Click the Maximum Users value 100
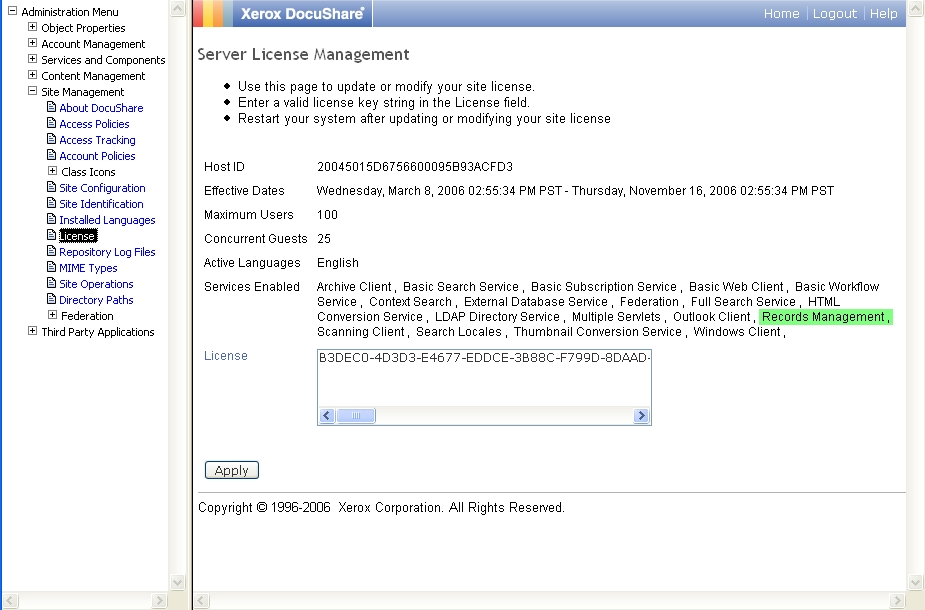The height and width of the screenshot is (610, 925). [327, 215]
